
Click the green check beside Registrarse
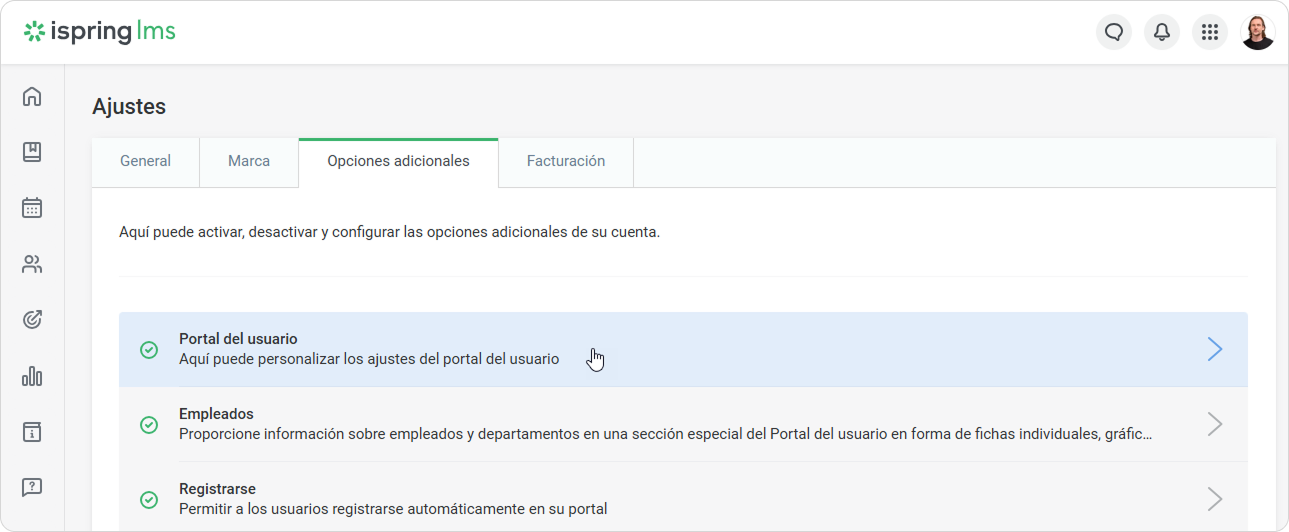pyautogui.click(x=149, y=500)
